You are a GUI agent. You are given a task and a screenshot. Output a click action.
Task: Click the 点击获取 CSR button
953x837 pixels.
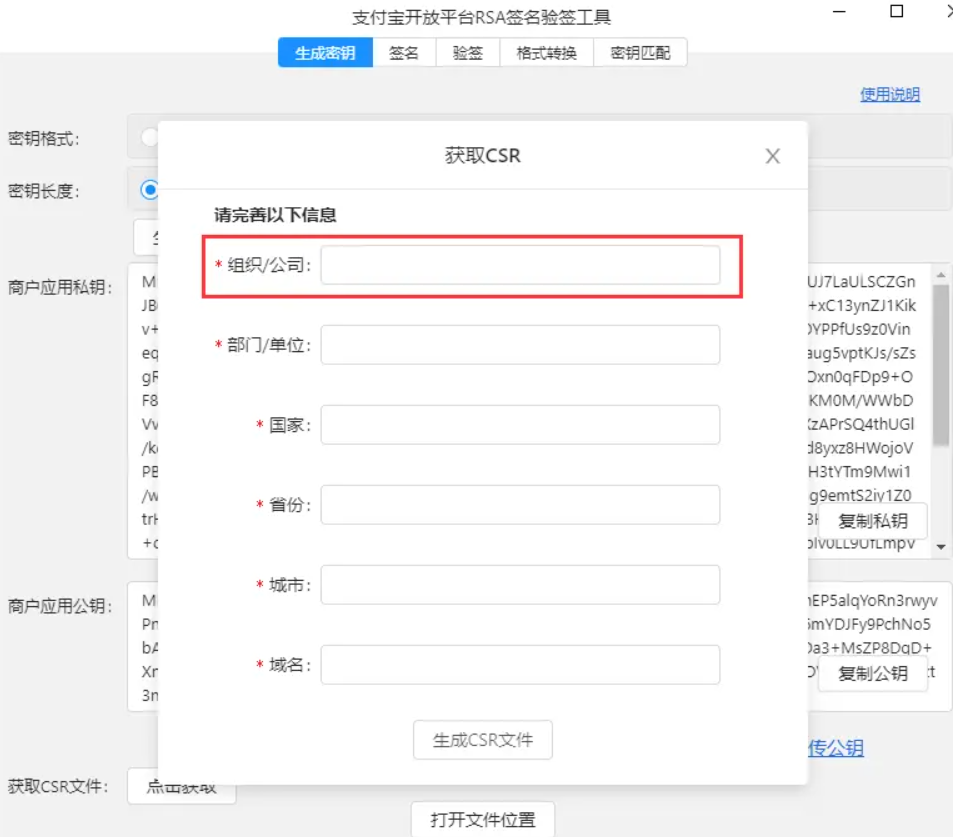[181, 787]
